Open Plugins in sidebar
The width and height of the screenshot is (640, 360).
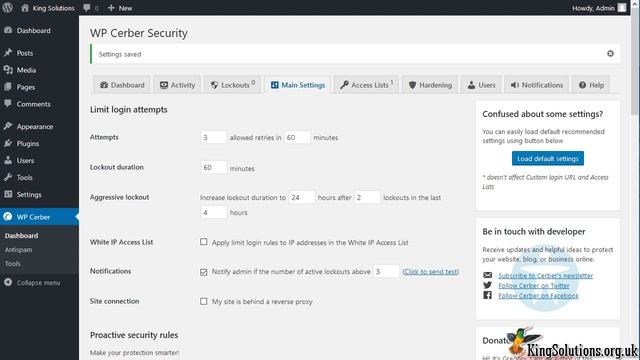[x=28, y=144]
